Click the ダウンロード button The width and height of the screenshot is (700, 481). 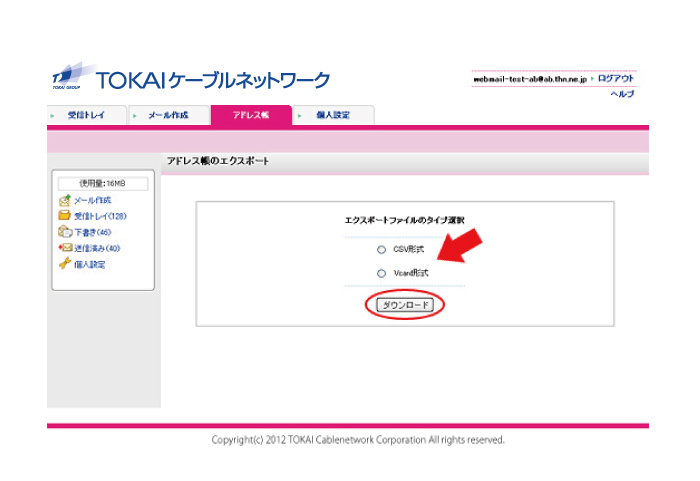405,305
